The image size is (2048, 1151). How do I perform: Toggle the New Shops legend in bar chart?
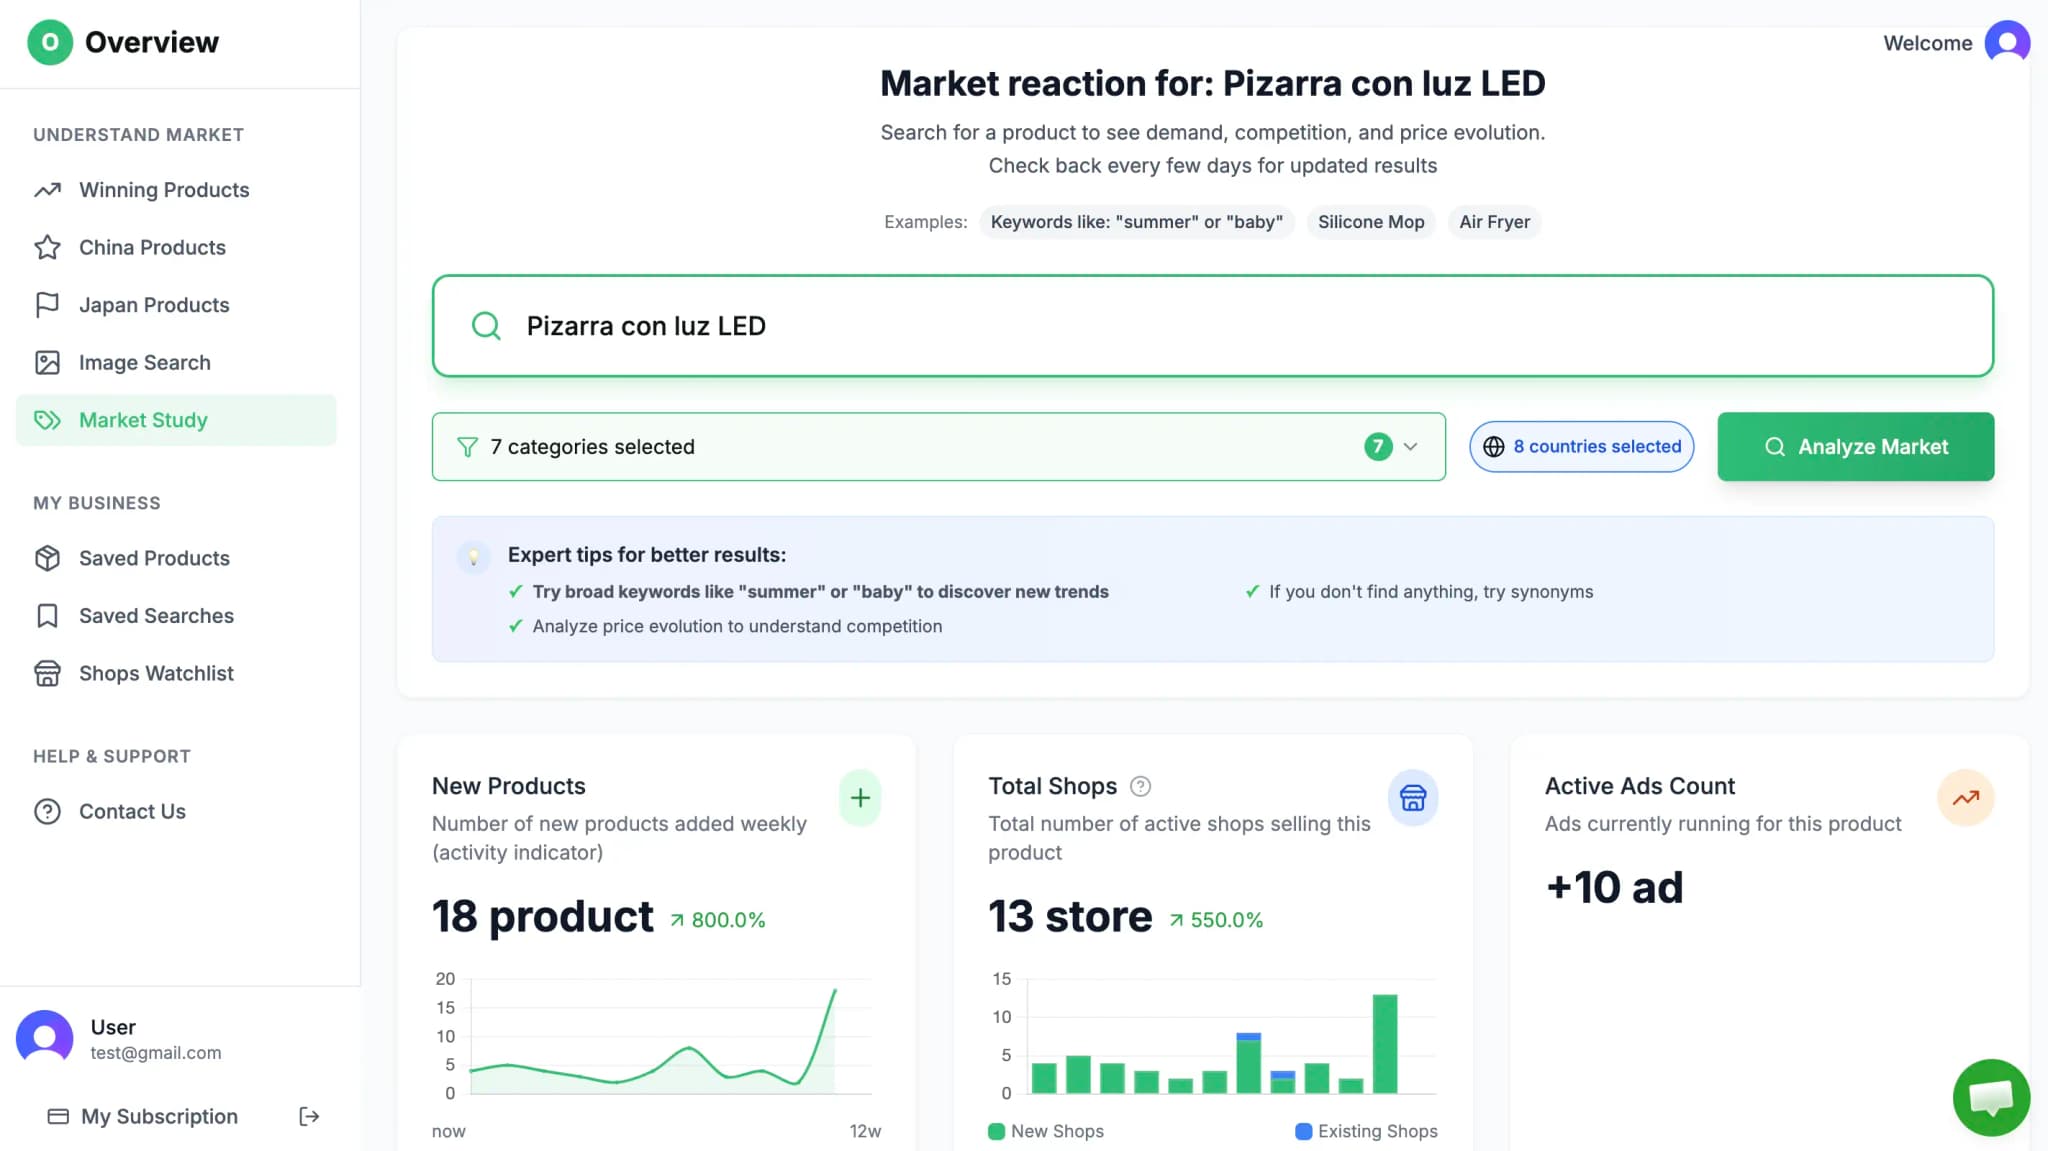1046,1130
